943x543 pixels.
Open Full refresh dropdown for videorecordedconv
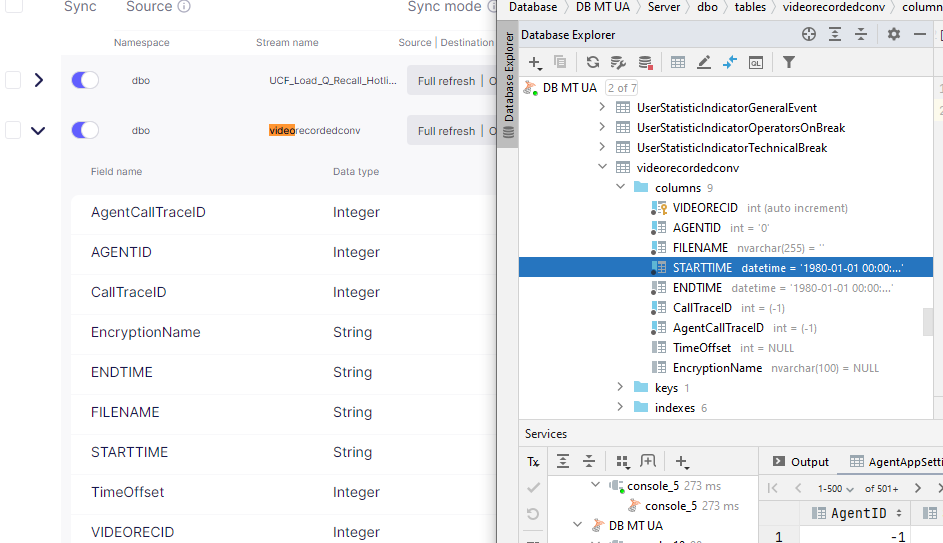coord(452,130)
